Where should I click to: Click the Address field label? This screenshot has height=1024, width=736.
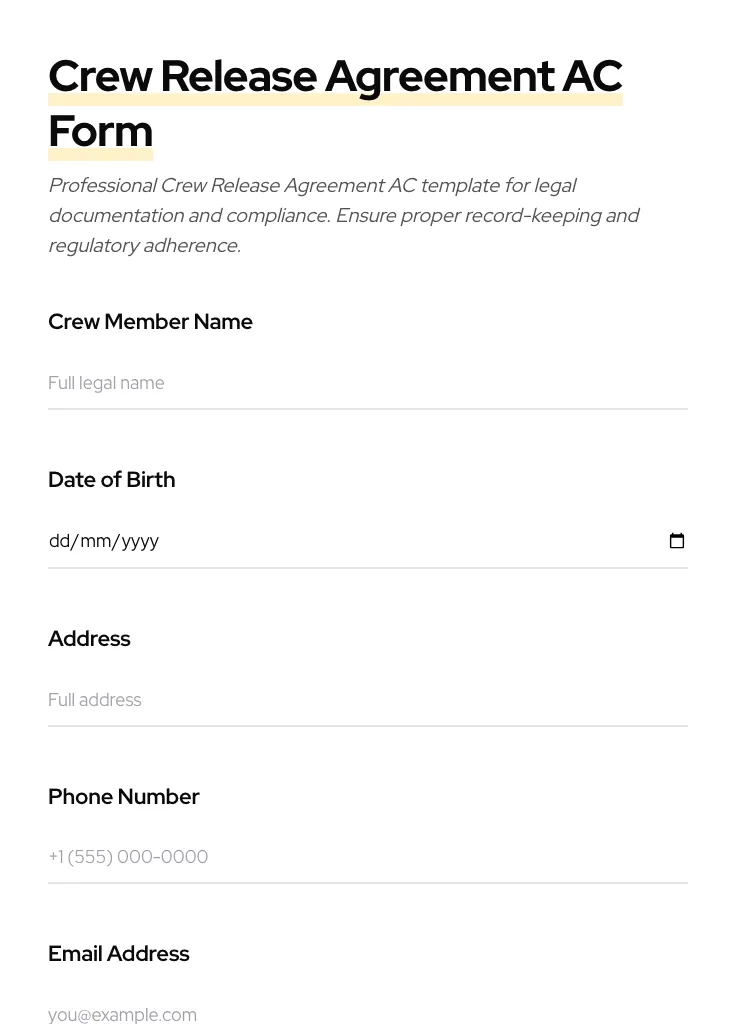[x=89, y=639]
